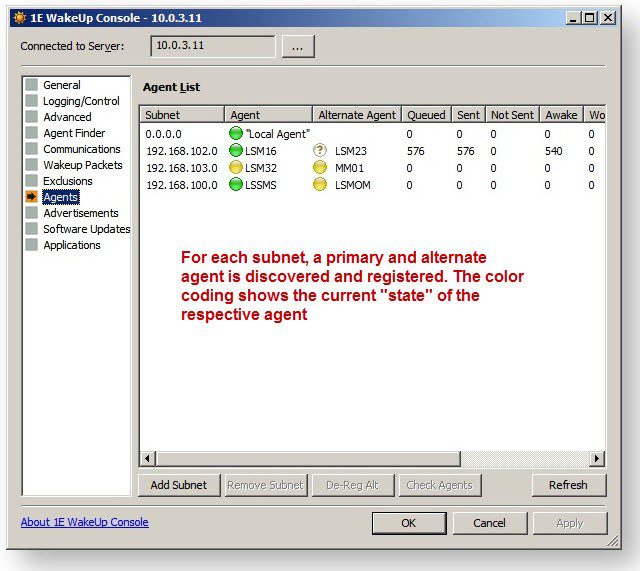
Task: Refresh the agent list
Action: coord(569,485)
